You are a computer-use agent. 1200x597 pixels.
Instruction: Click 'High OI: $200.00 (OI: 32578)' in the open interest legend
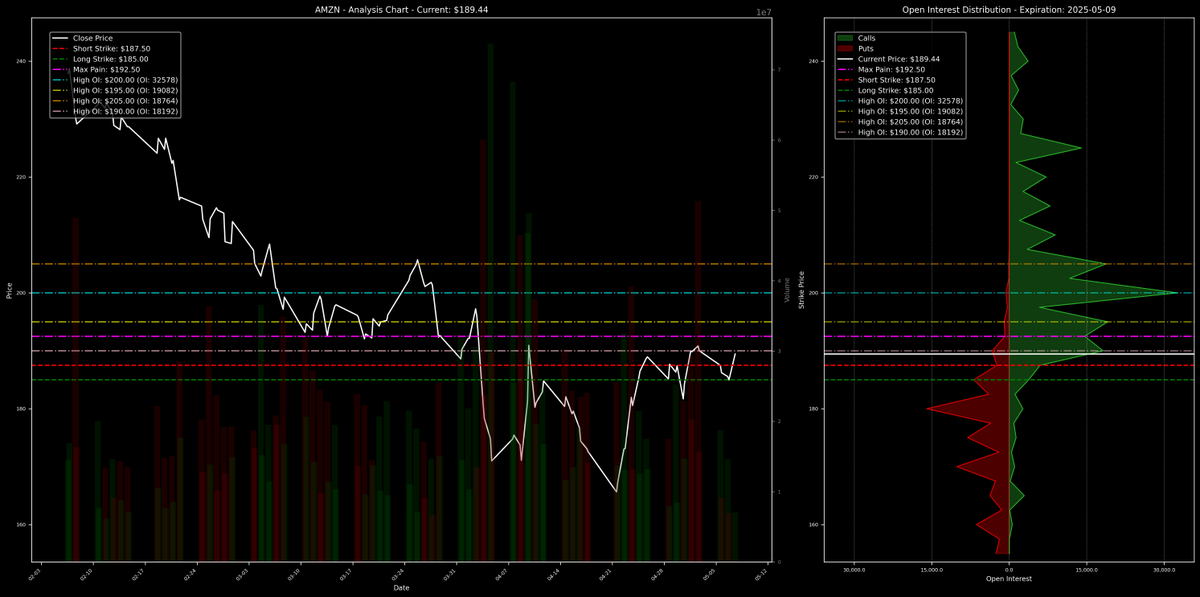click(x=912, y=102)
